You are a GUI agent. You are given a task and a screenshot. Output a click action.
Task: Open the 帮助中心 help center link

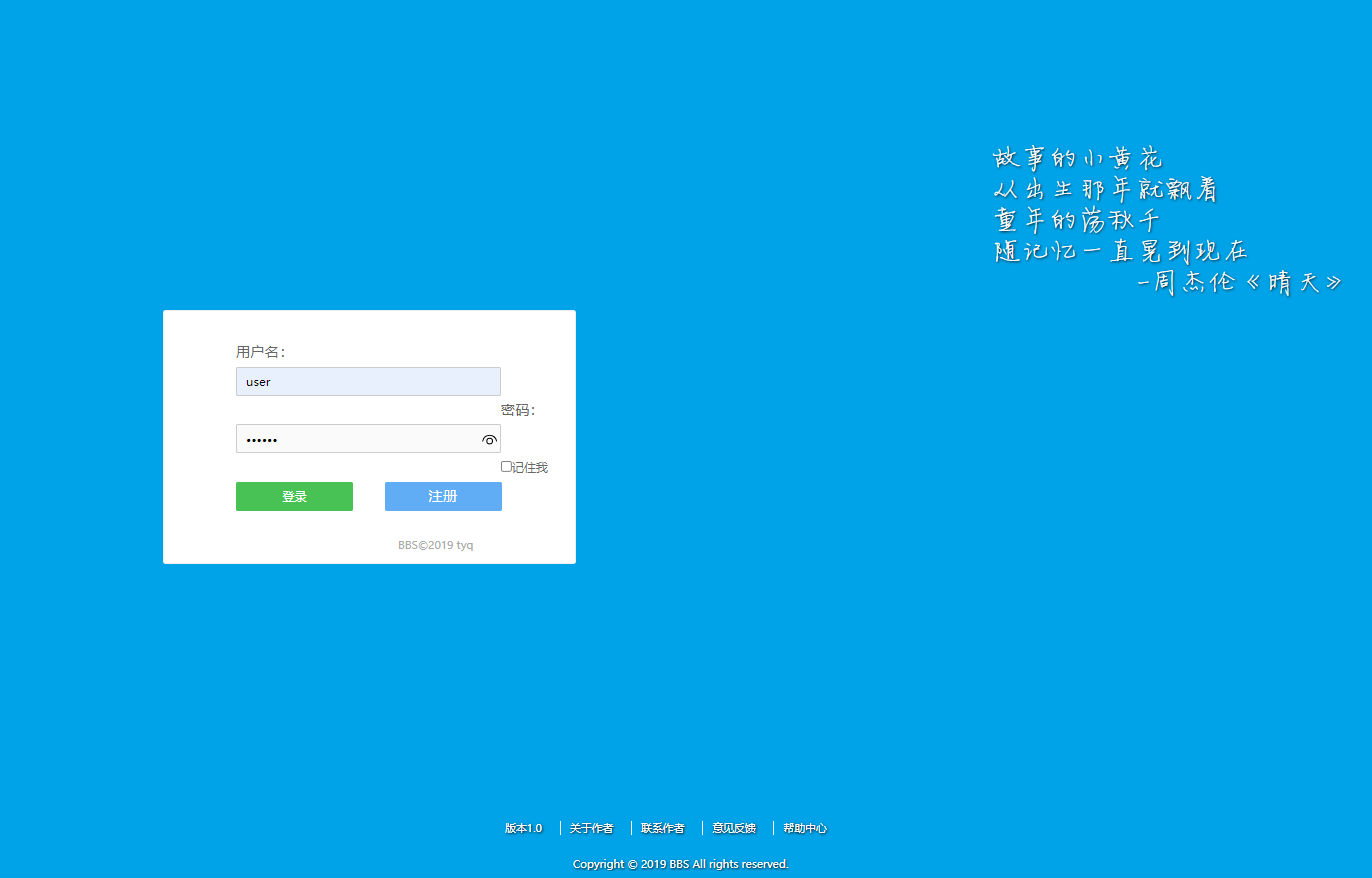click(803, 828)
